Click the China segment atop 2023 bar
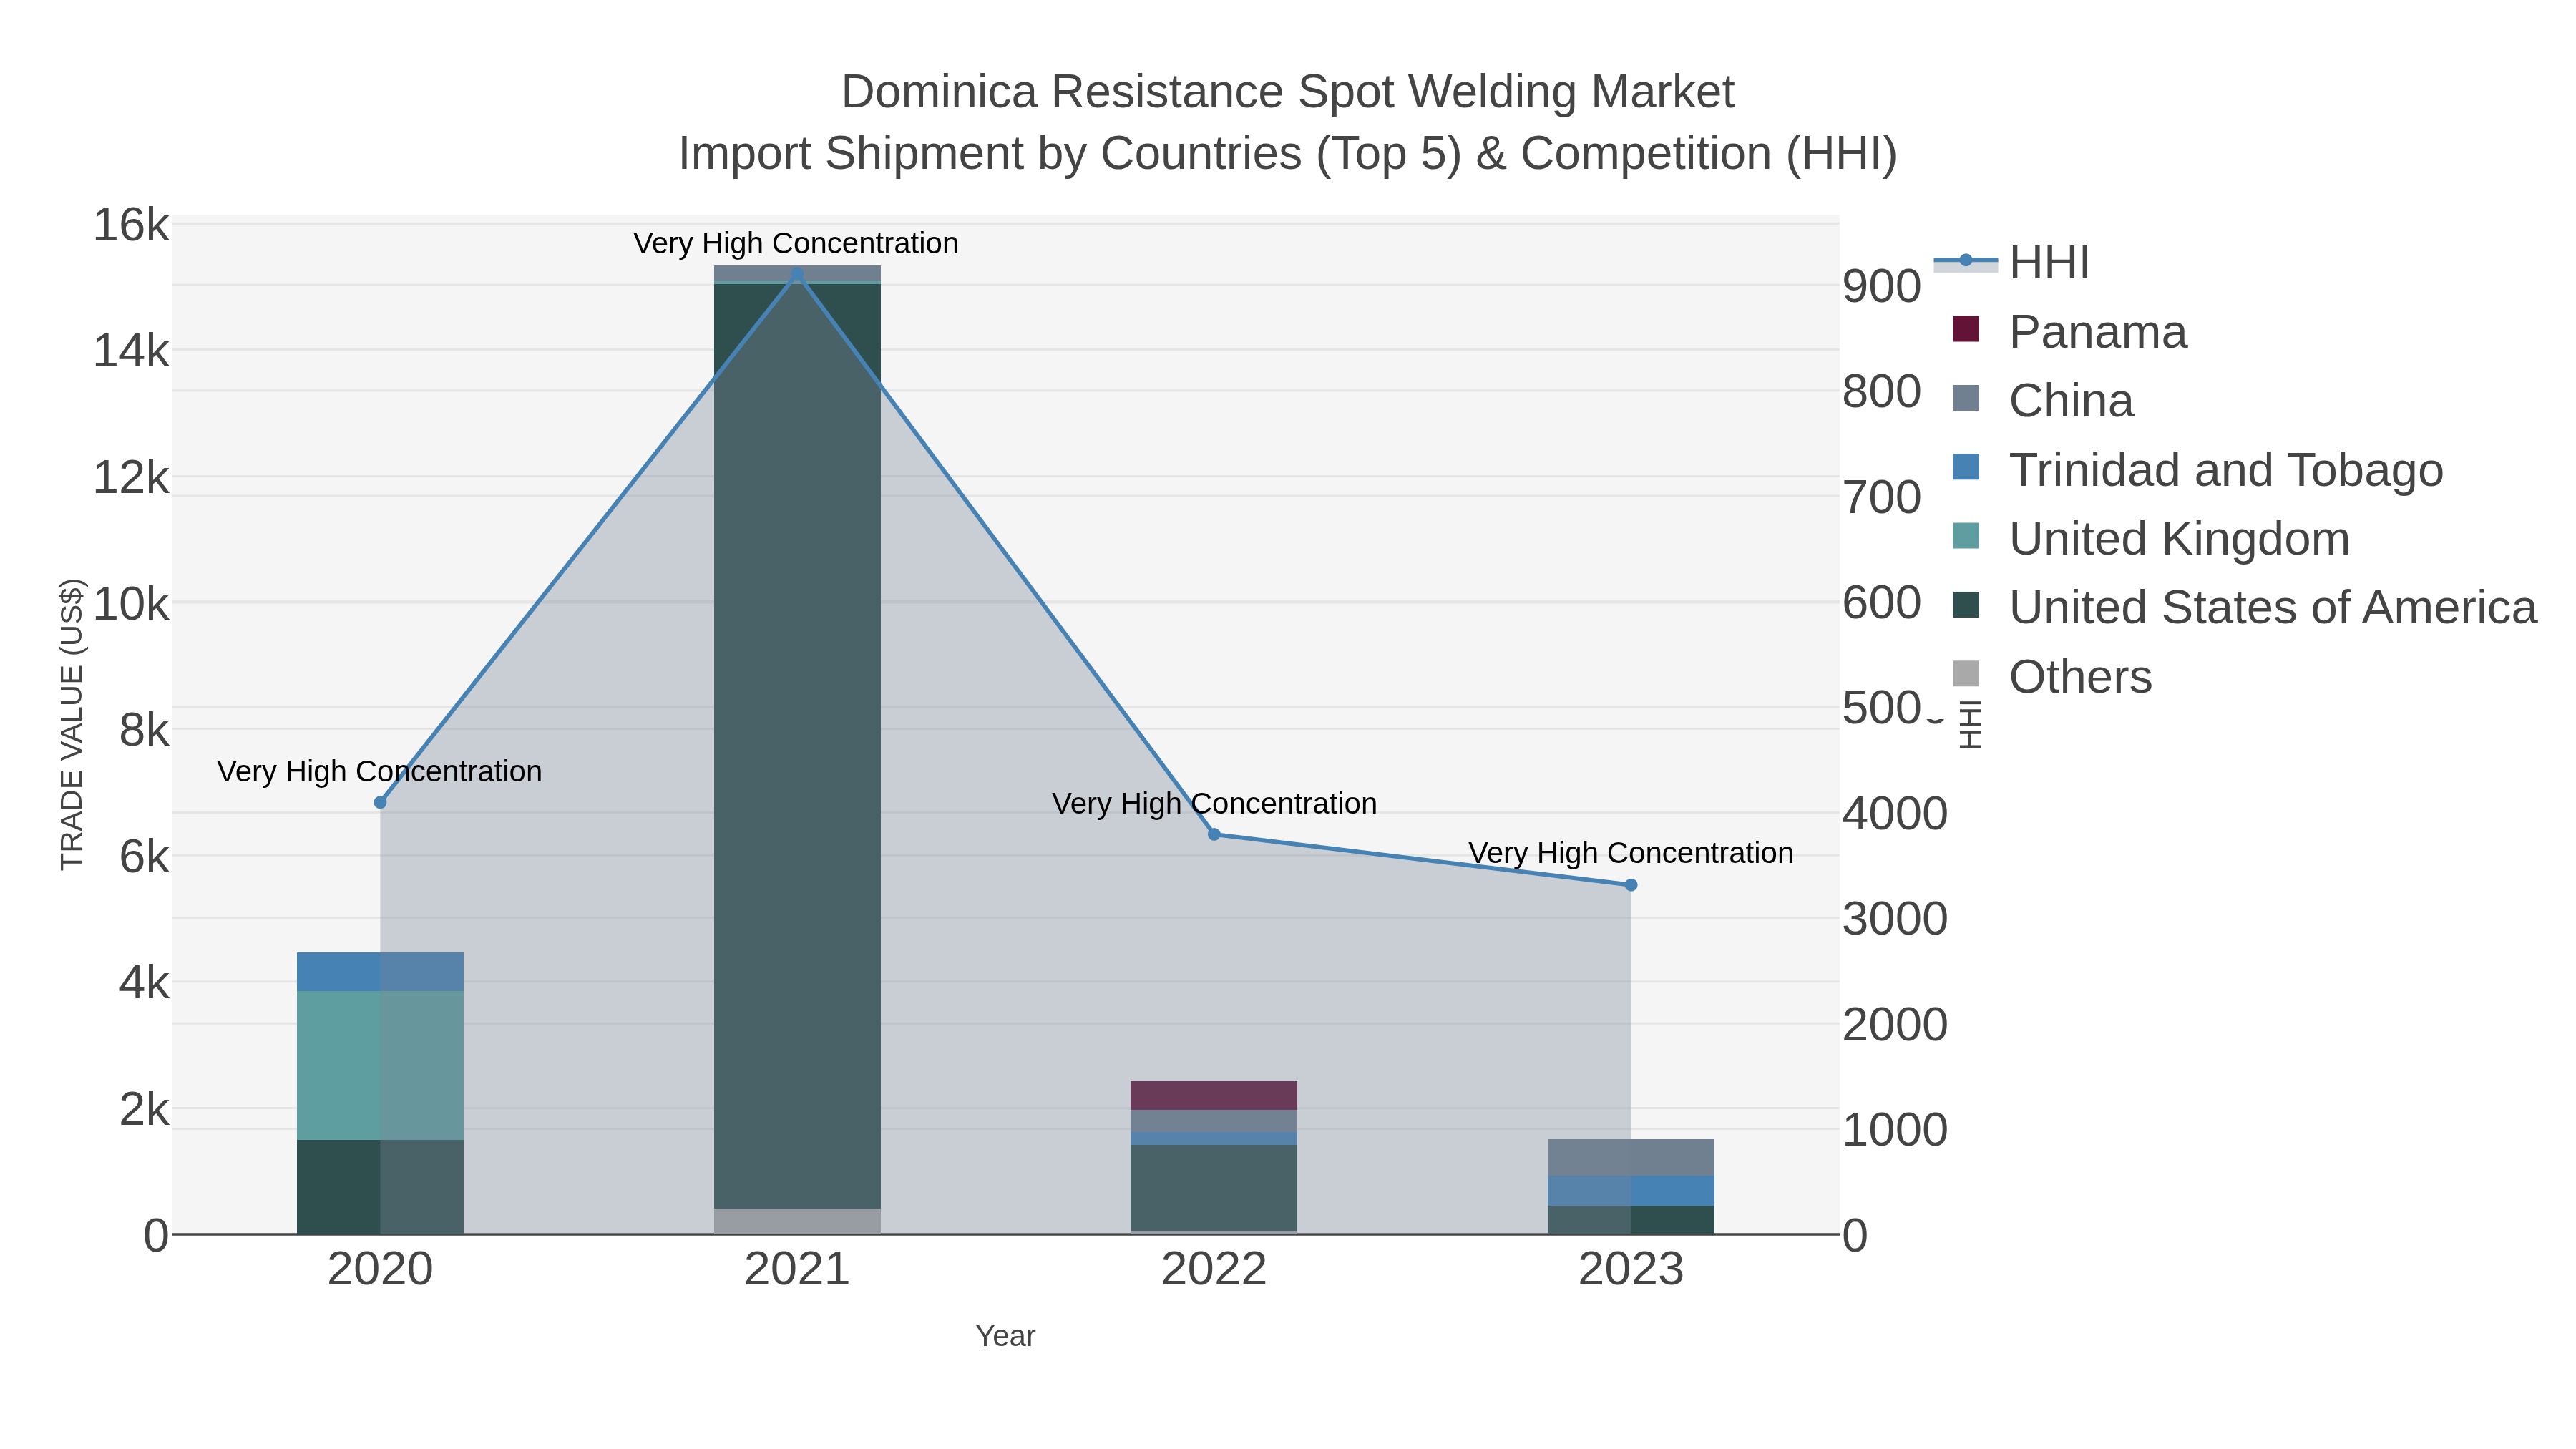The height and width of the screenshot is (1449, 2576). tap(1631, 1157)
